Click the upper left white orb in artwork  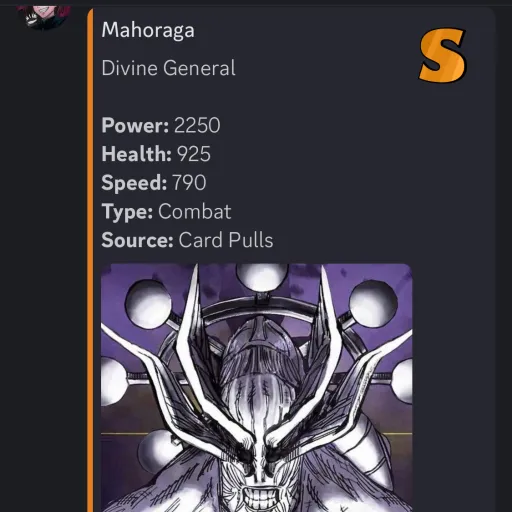tap(148, 302)
